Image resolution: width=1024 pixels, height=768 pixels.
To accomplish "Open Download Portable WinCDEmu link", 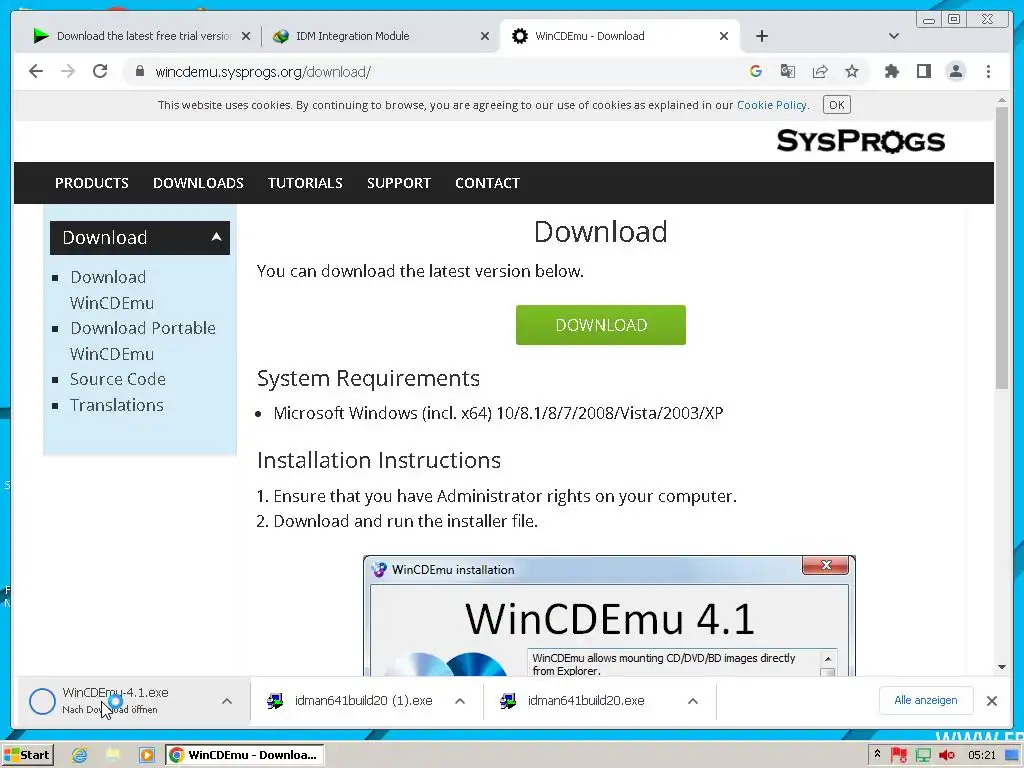I will coord(142,340).
